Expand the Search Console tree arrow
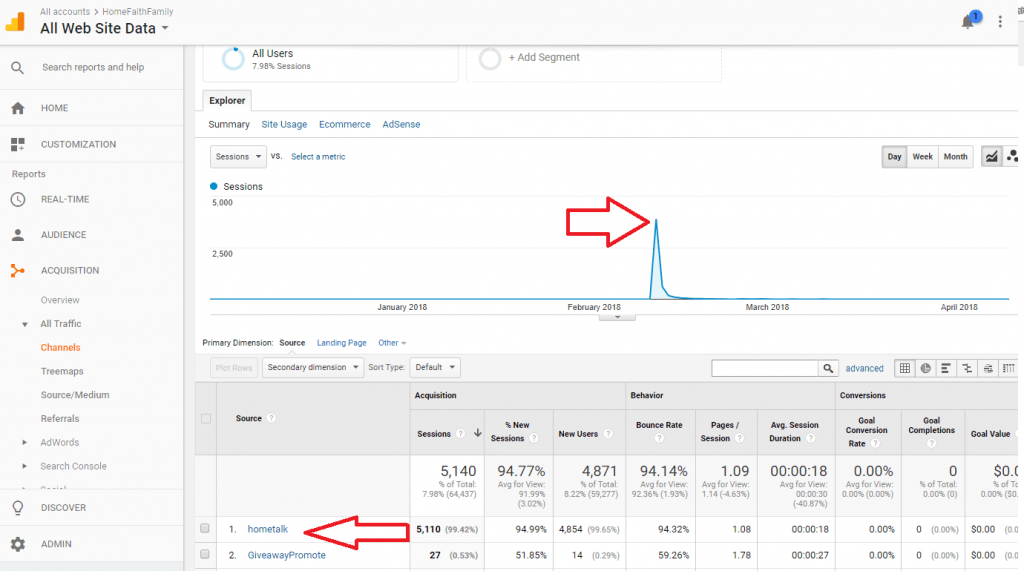 click(x=25, y=466)
